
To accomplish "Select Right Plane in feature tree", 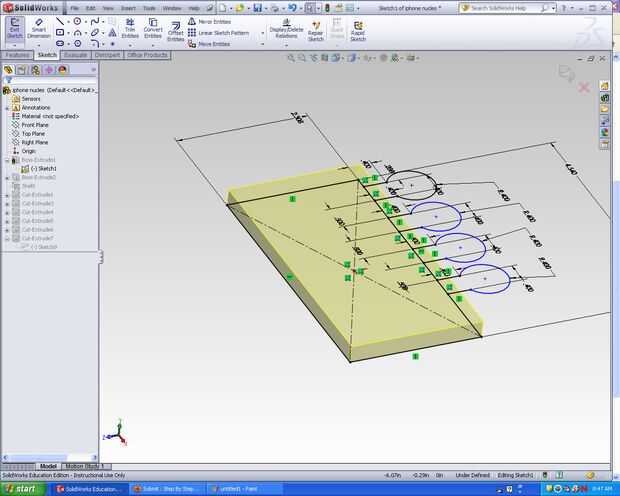I will [x=34, y=142].
